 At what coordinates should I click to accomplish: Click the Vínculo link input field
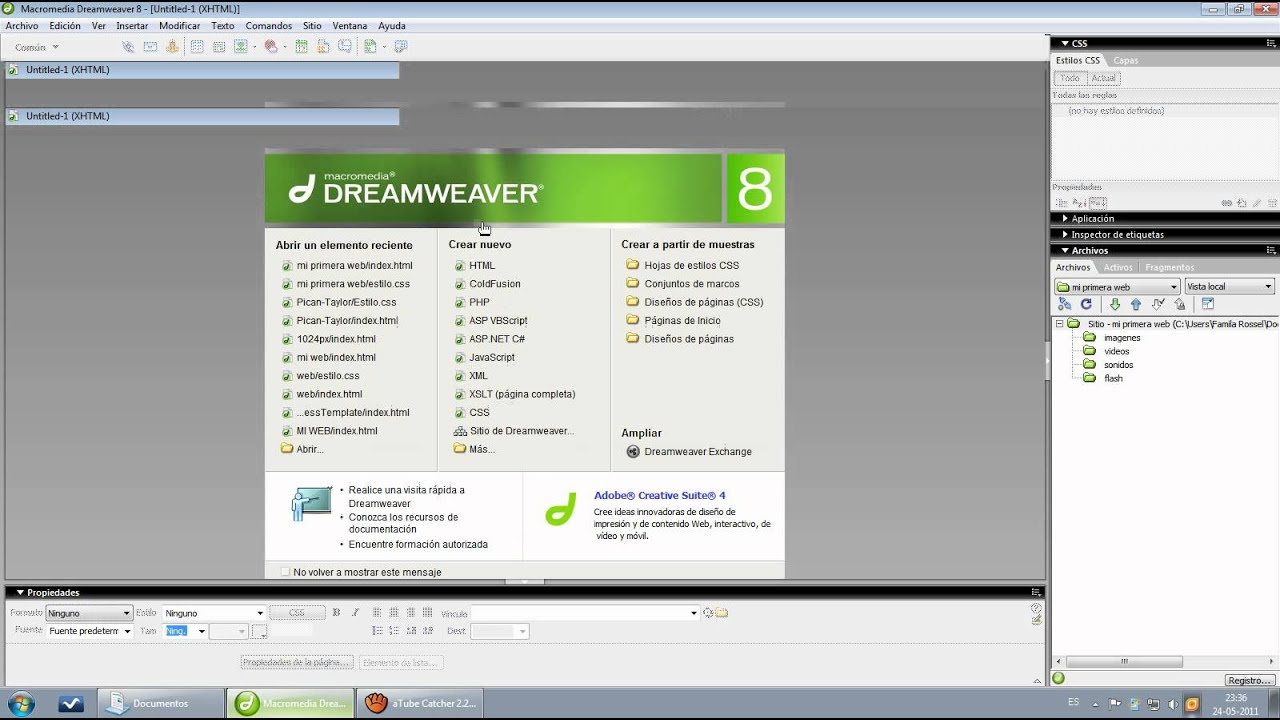(580, 613)
